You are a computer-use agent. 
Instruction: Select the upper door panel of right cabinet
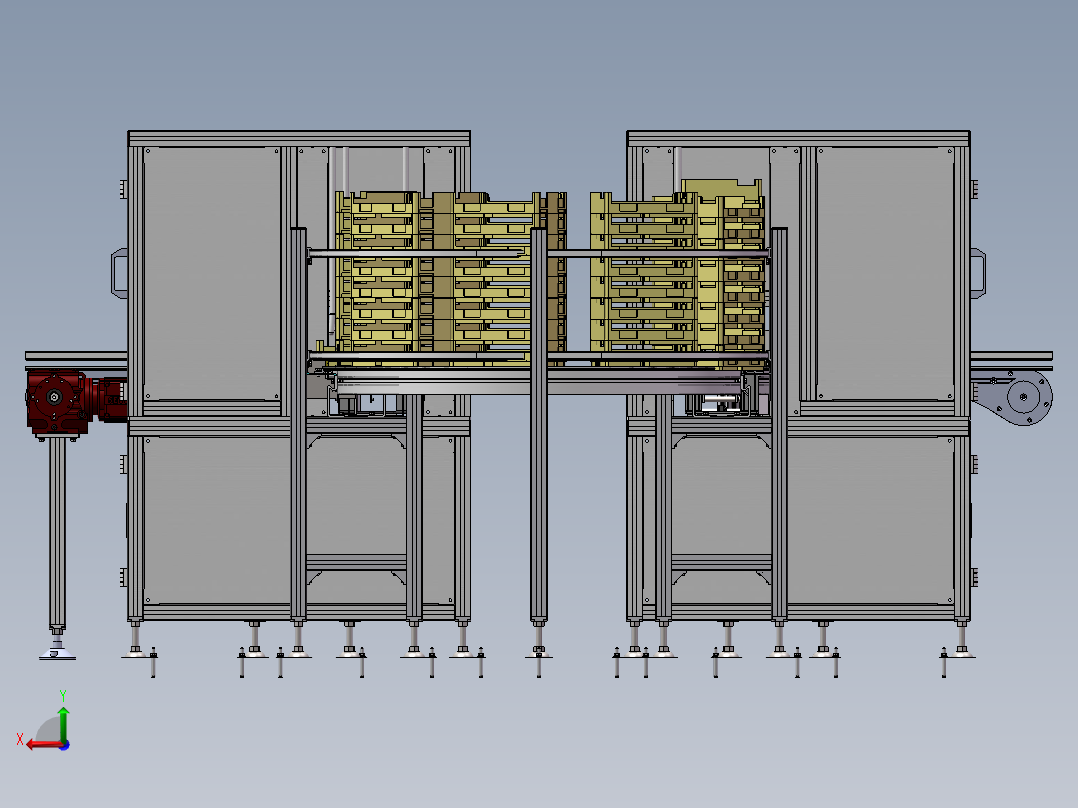(885, 273)
